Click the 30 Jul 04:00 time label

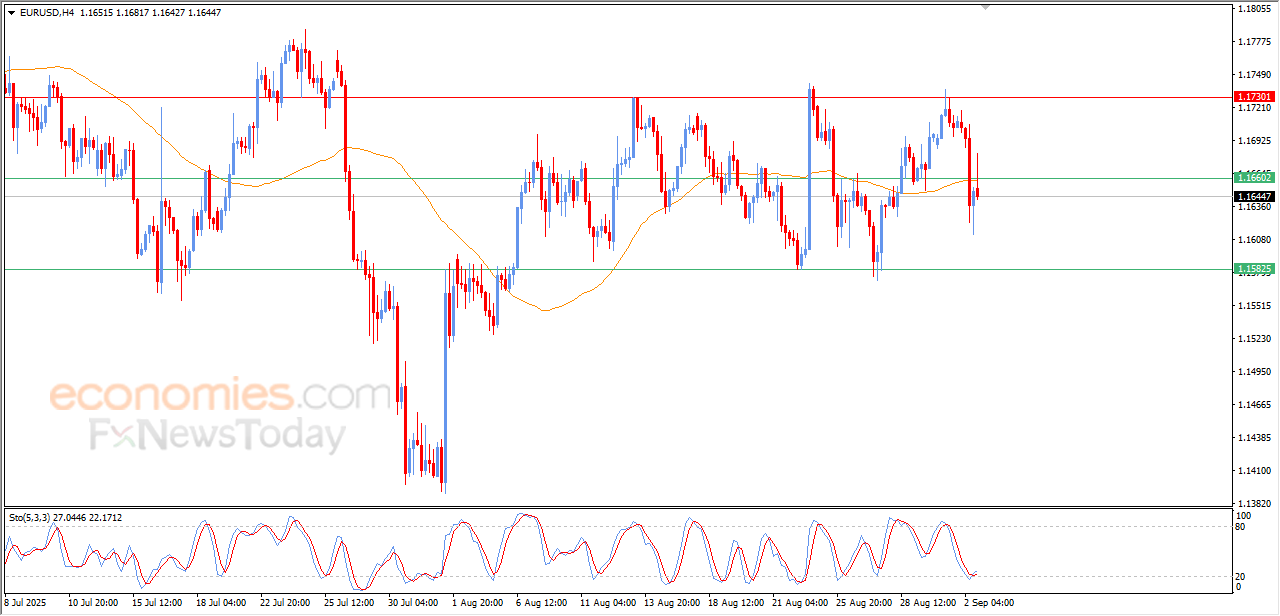coord(413,603)
